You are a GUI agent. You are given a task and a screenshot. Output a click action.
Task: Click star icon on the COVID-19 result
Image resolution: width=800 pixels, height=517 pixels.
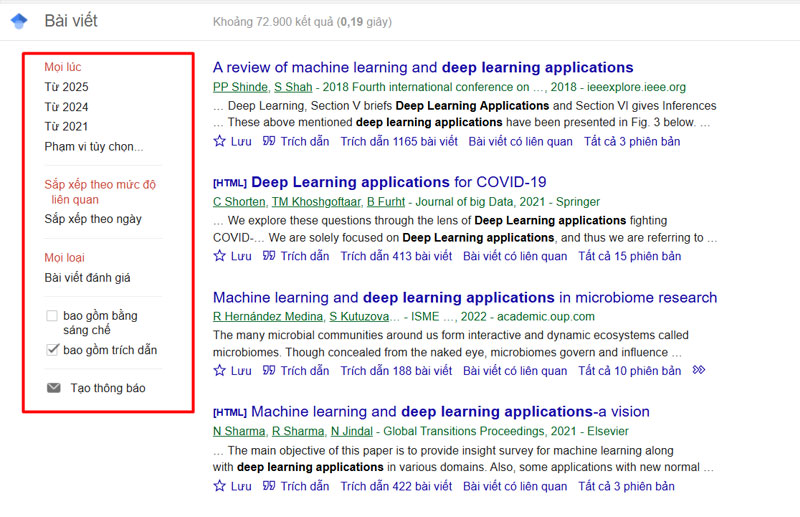coord(220,256)
